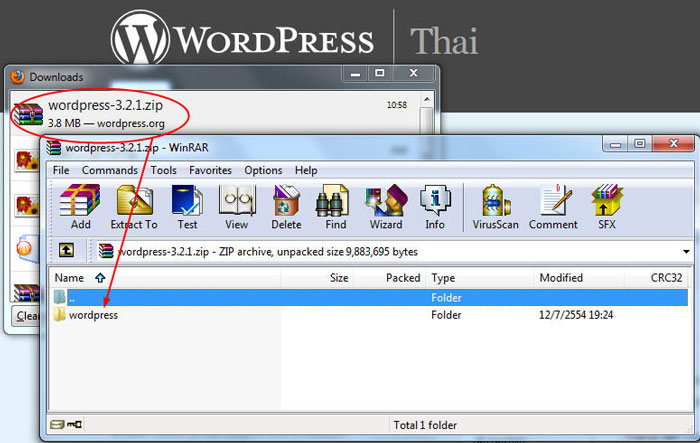This screenshot has width=700, height=443.
Task: Sort the list by Modified column
Action: point(579,278)
